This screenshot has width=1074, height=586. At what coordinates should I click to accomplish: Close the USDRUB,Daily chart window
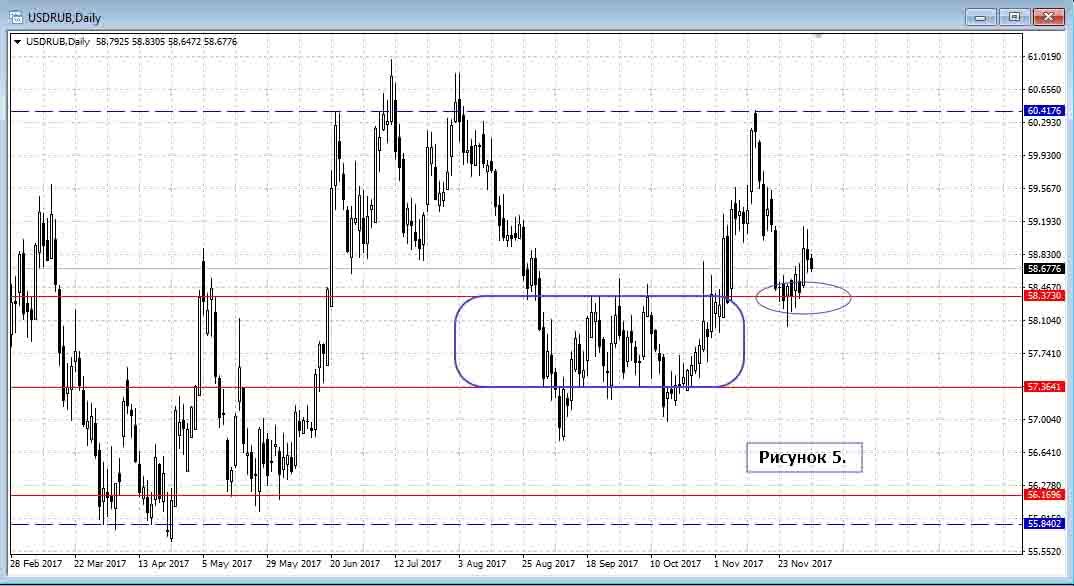pyautogui.click(x=1047, y=17)
